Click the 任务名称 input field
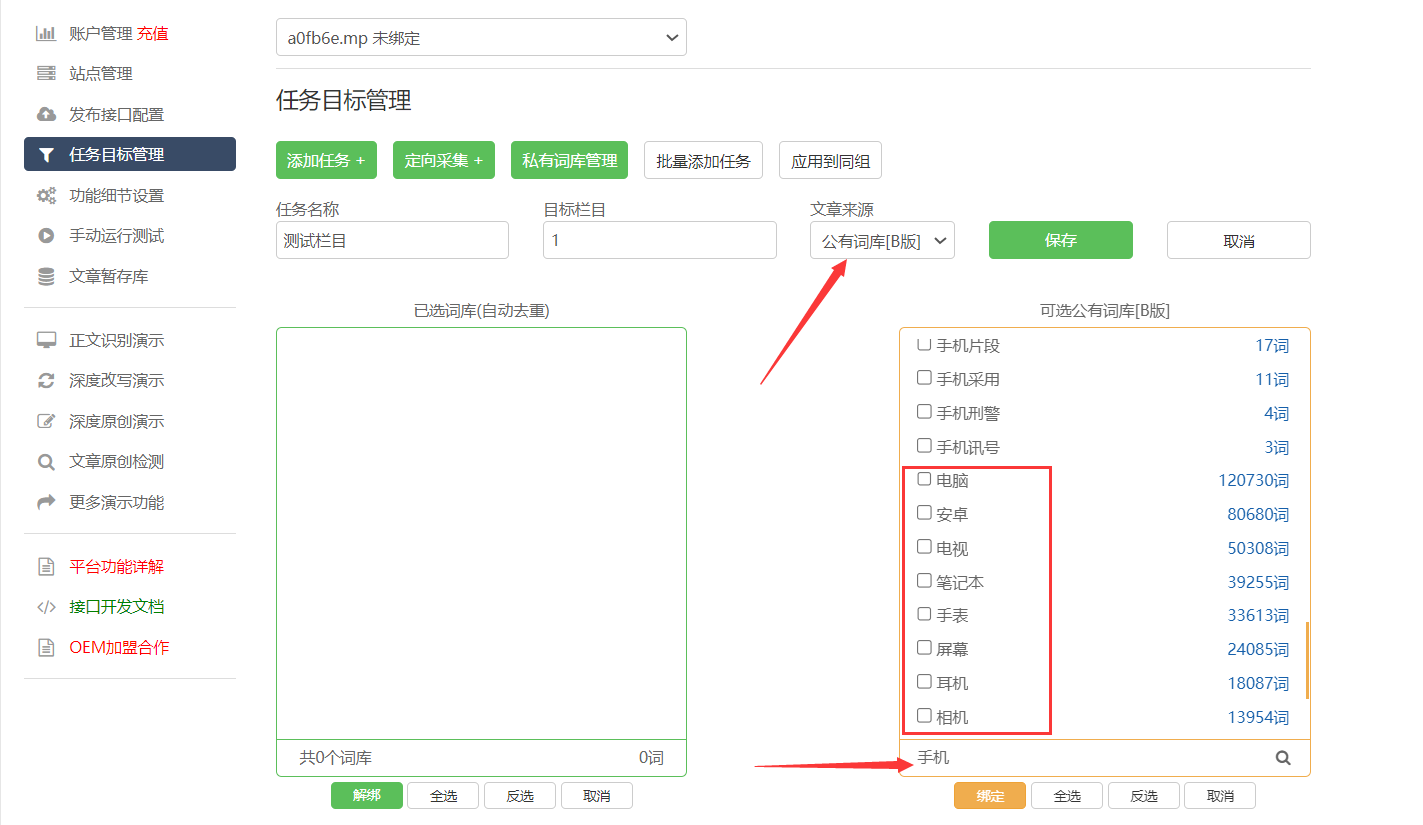 tap(392, 241)
